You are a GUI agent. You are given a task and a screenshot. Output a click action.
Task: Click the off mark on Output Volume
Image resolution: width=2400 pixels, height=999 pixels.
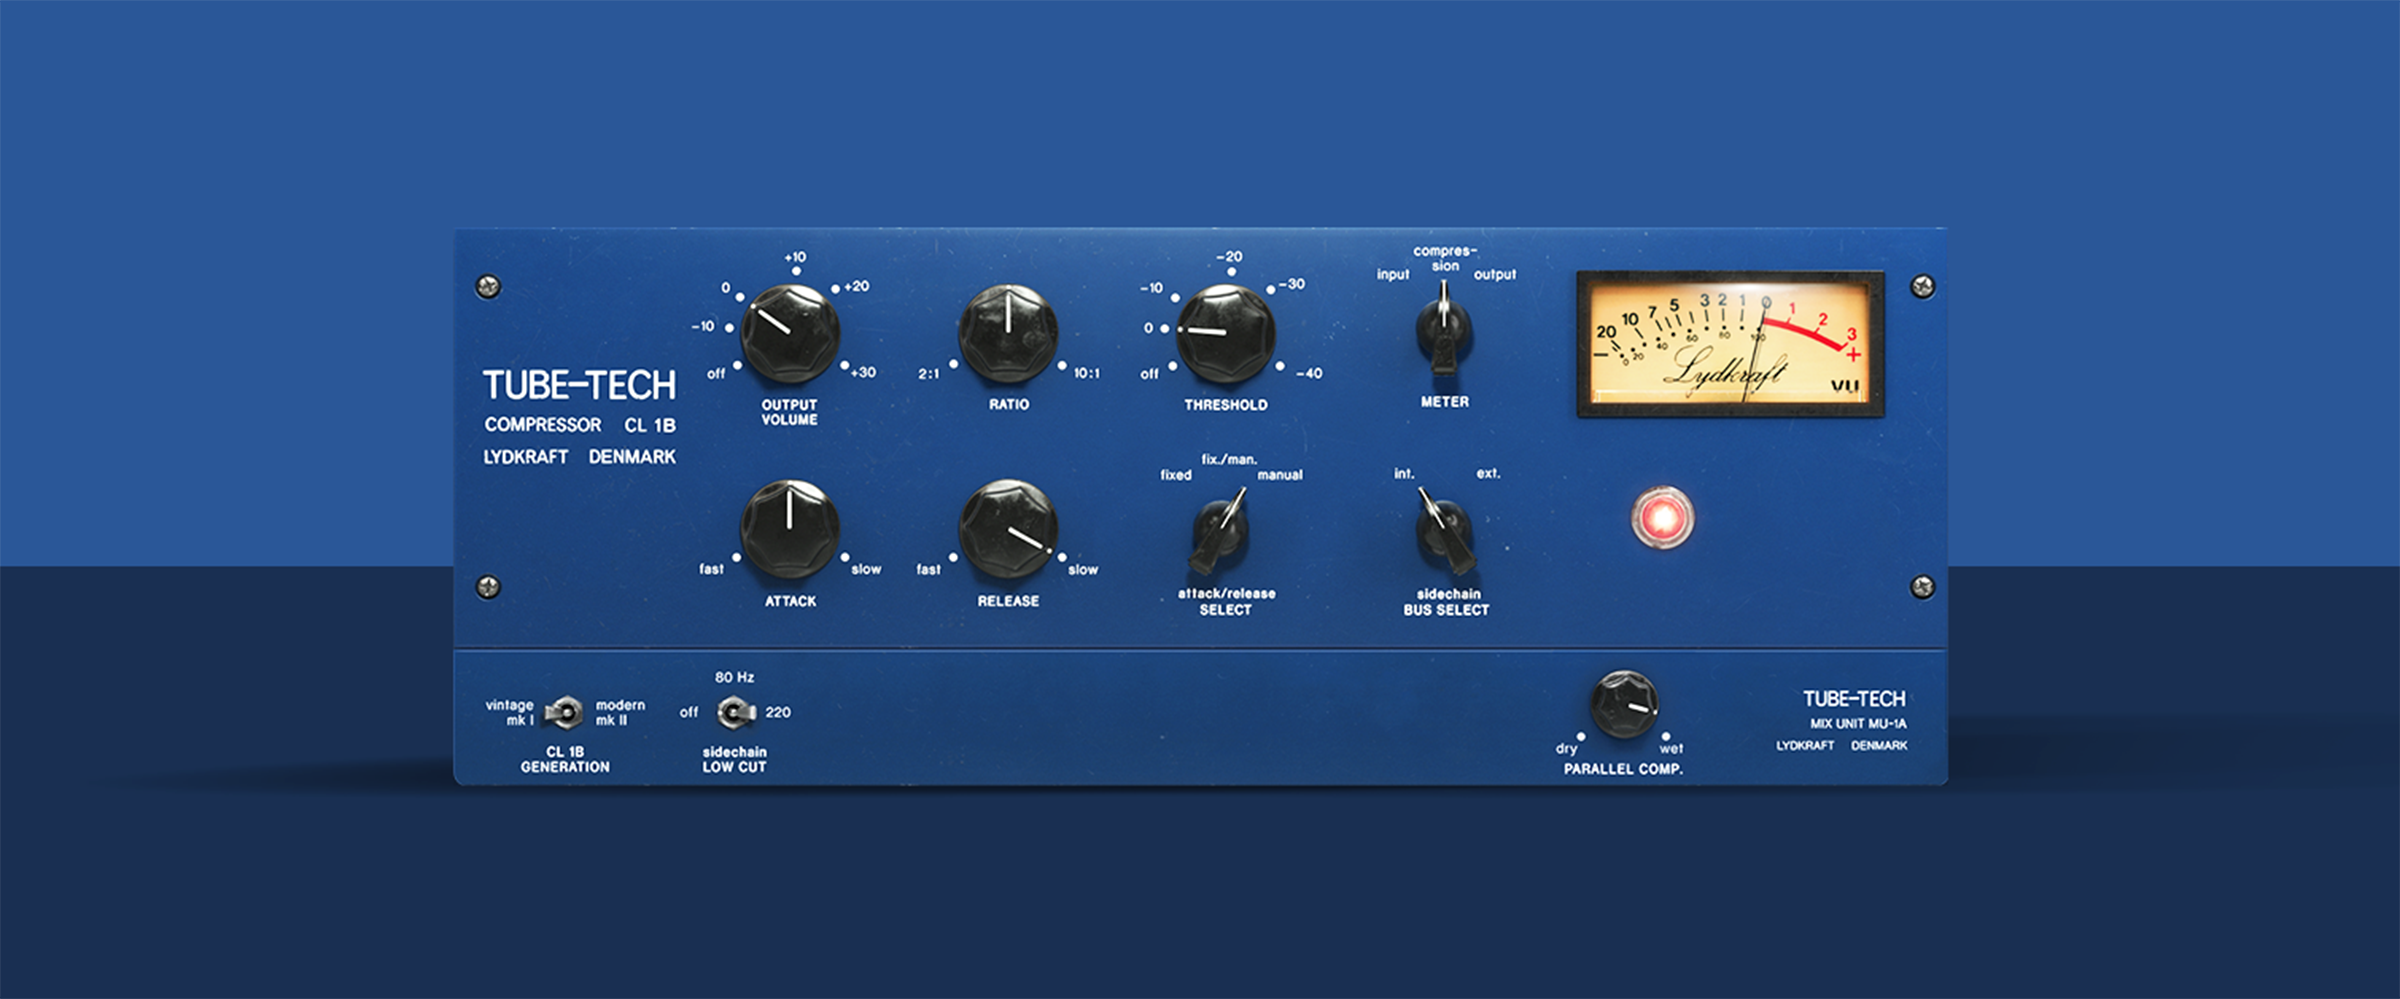pos(716,373)
